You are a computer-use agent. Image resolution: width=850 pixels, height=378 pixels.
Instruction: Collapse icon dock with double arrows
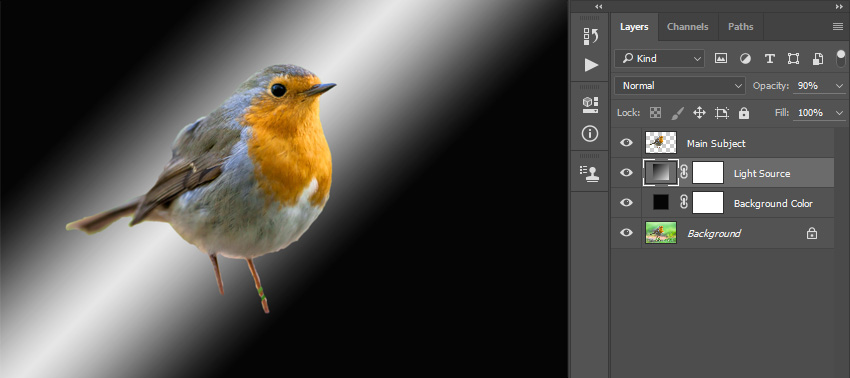(598, 7)
